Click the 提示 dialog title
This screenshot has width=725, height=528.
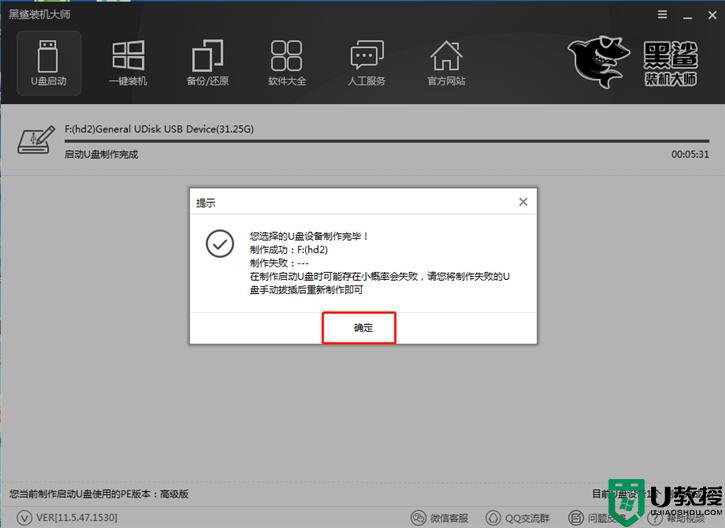pyautogui.click(x=205, y=203)
